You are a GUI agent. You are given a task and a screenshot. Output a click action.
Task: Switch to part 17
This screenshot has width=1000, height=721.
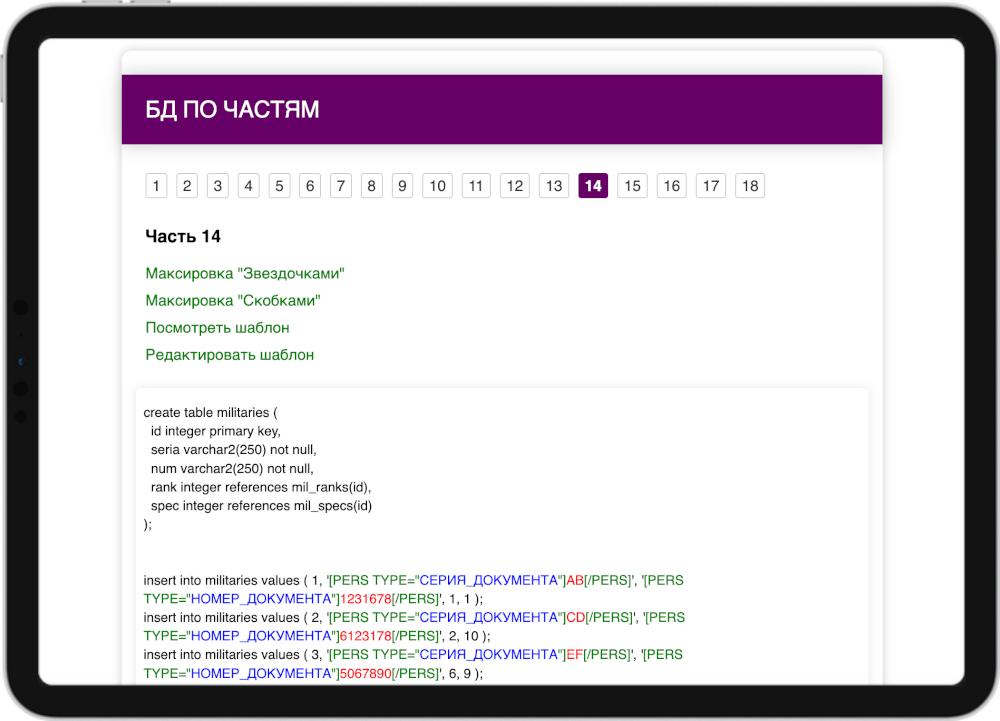(711, 186)
